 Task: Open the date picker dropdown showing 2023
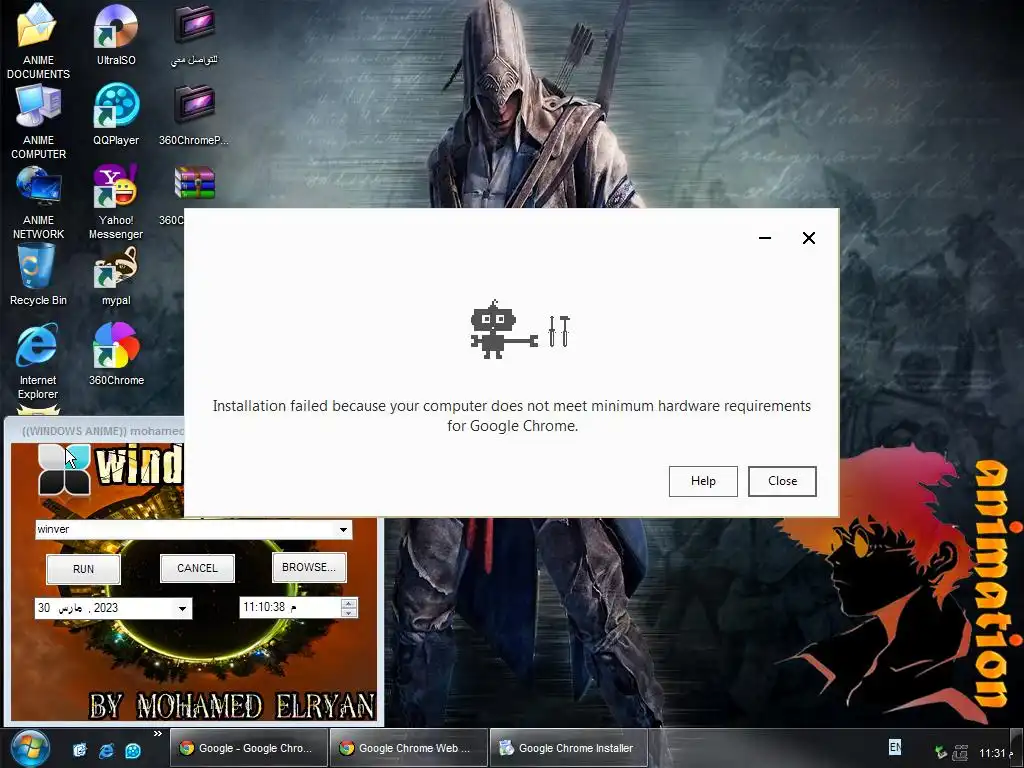182,609
